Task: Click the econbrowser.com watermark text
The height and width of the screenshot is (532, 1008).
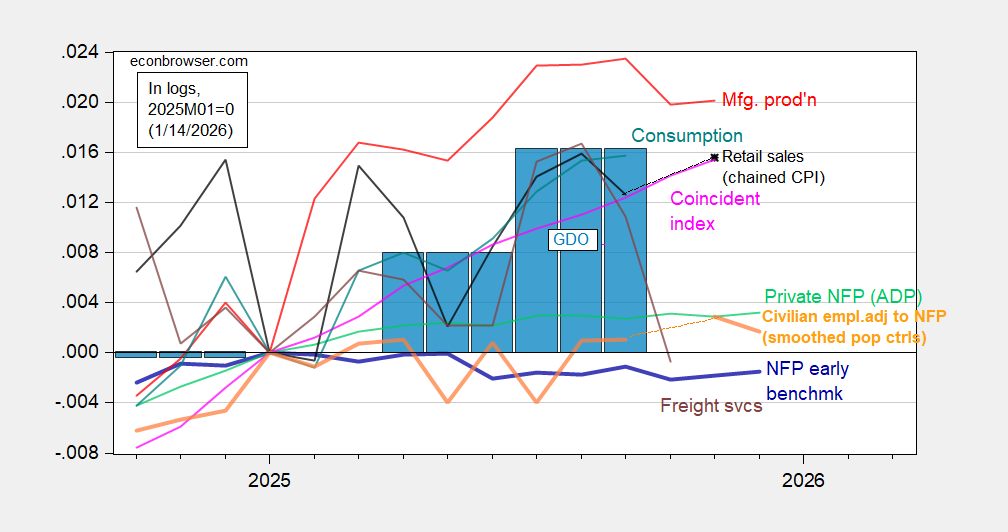Action: point(189,61)
